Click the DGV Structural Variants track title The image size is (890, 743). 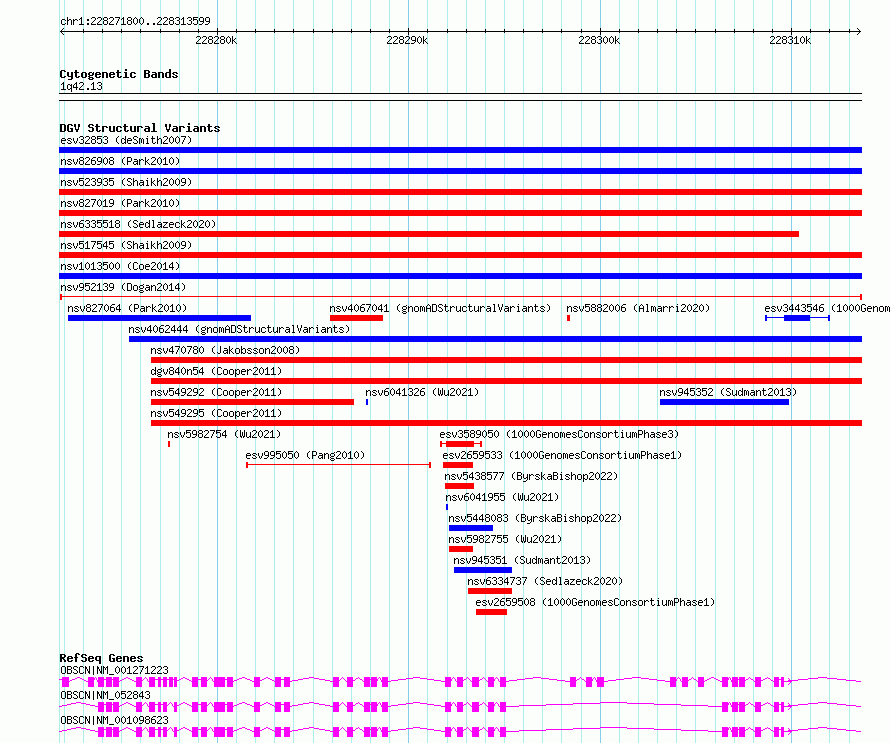coord(140,128)
